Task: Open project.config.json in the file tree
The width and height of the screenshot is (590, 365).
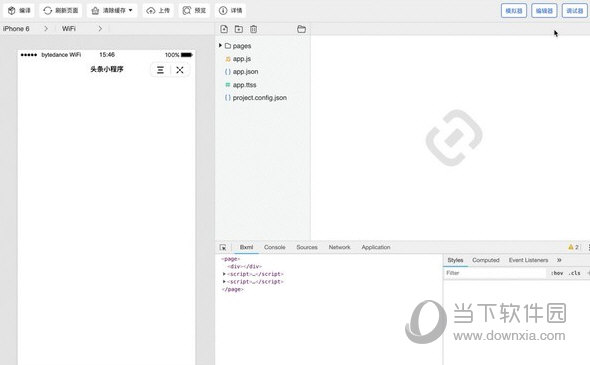Action: (260, 98)
